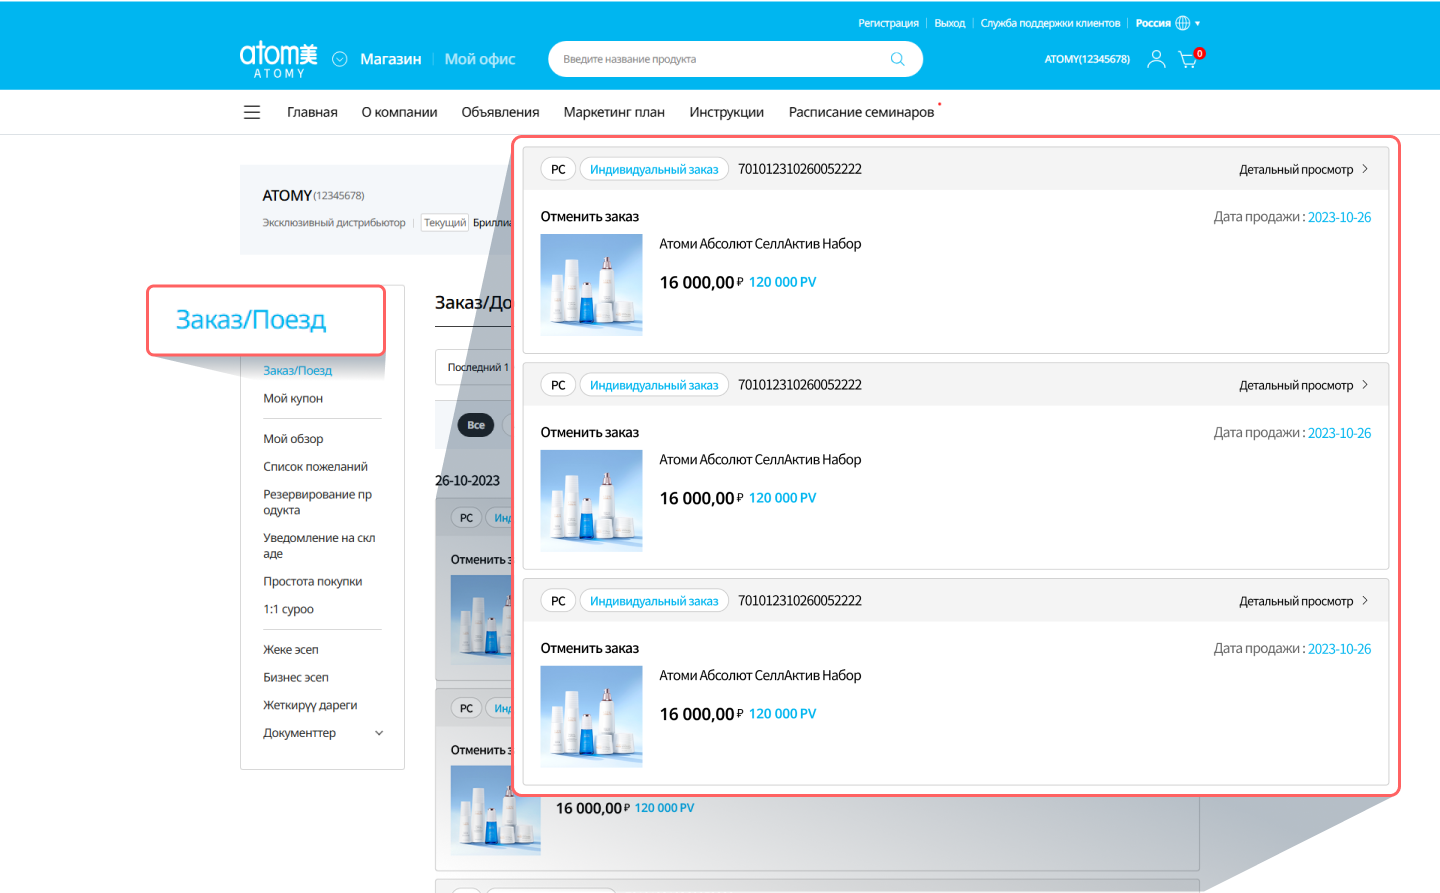The image size is (1440, 893).
Task: Click the PC badge in the first order
Action: (558, 169)
